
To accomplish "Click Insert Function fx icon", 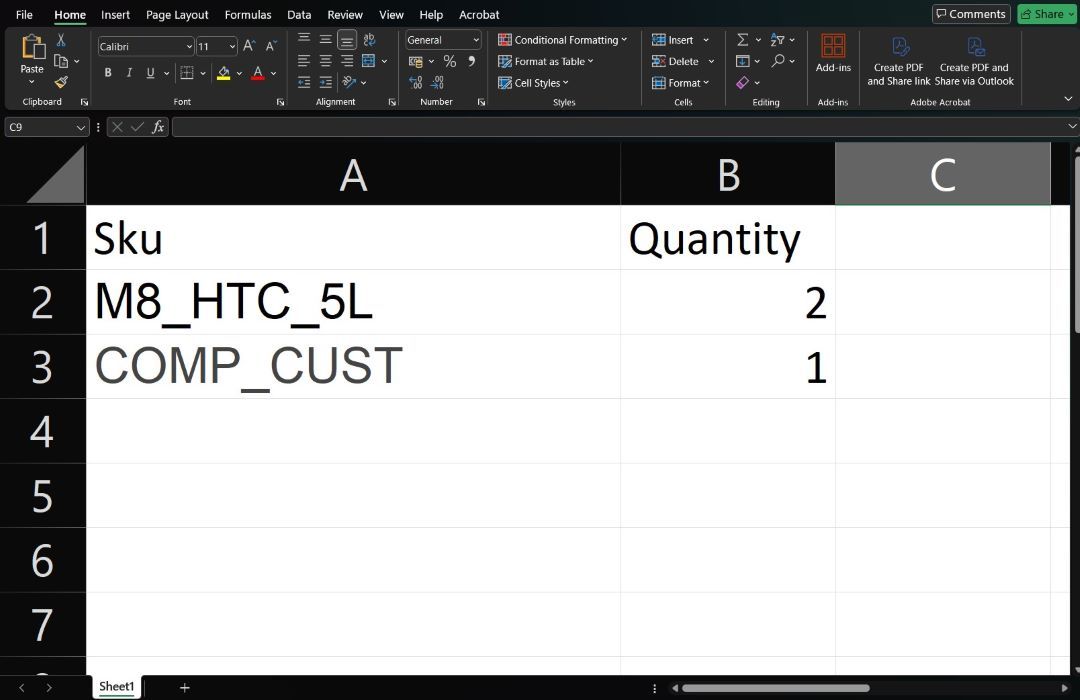I will (x=158, y=127).
